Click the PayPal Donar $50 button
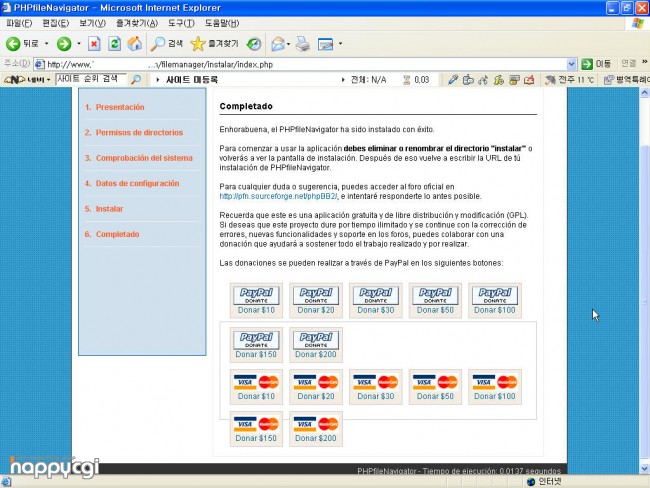Screen dimensions: 650x488 click(435, 301)
